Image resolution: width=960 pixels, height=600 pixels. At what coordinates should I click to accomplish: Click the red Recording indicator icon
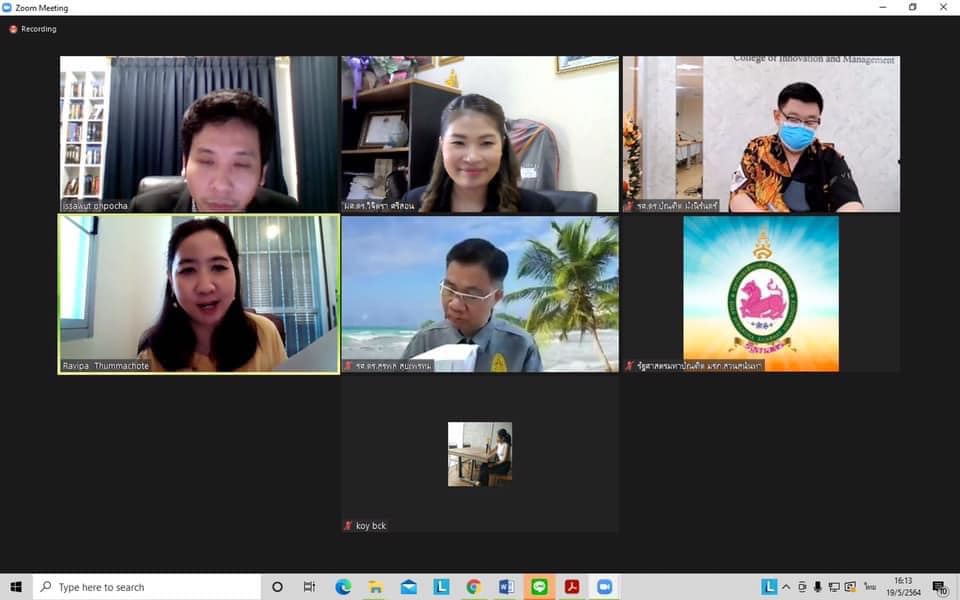click(x=13, y=29)
